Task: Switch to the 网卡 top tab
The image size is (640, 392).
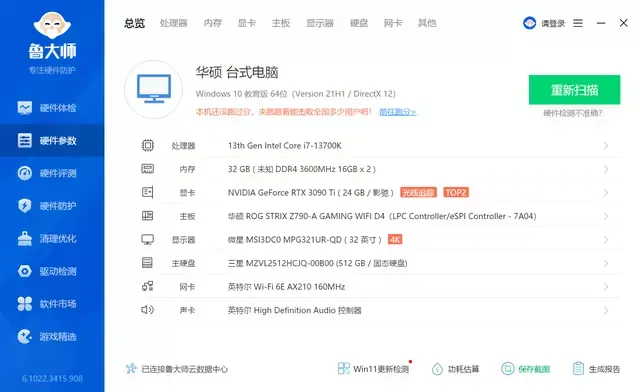Action: [x=393, y=23]
